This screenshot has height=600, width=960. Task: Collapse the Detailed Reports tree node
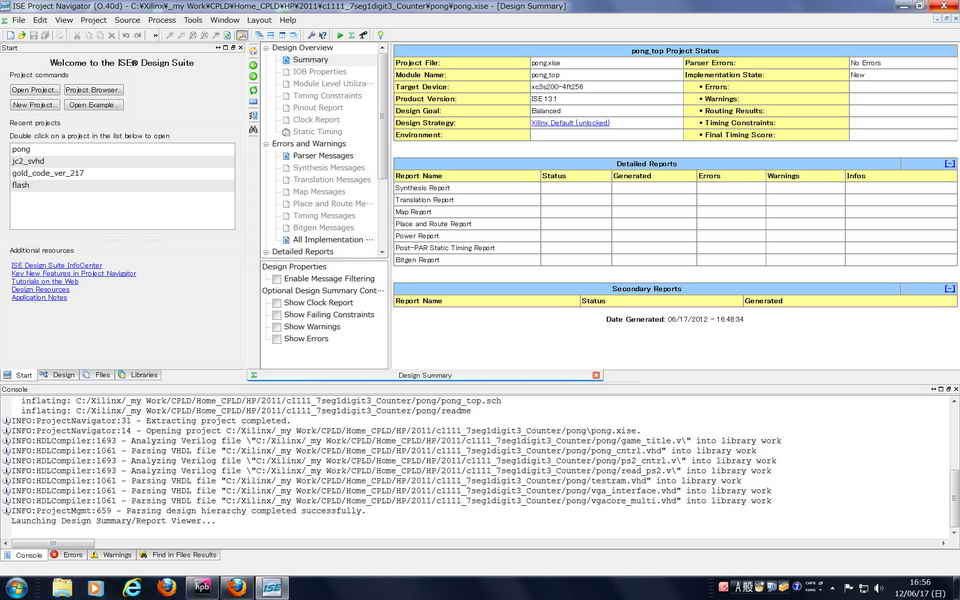(266, 252)
